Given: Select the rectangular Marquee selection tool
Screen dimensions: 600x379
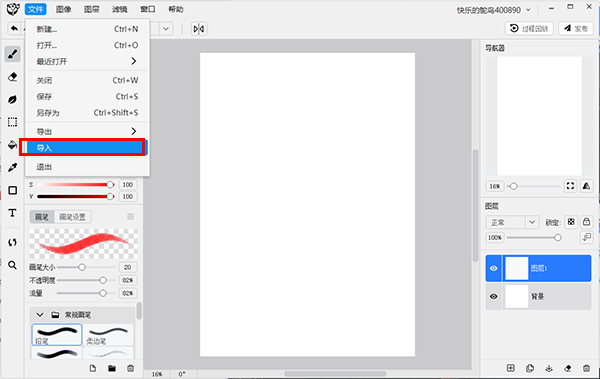Looking at the screenshot, I should [13, 122].
